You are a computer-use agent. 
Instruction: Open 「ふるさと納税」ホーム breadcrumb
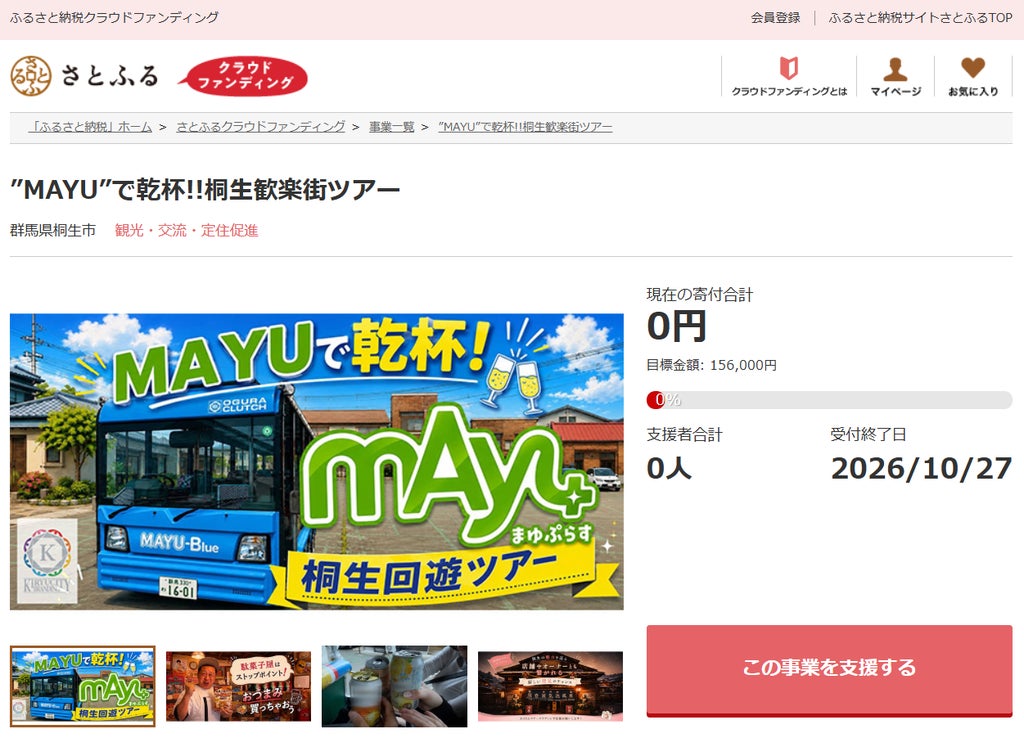tap(90, 127)
